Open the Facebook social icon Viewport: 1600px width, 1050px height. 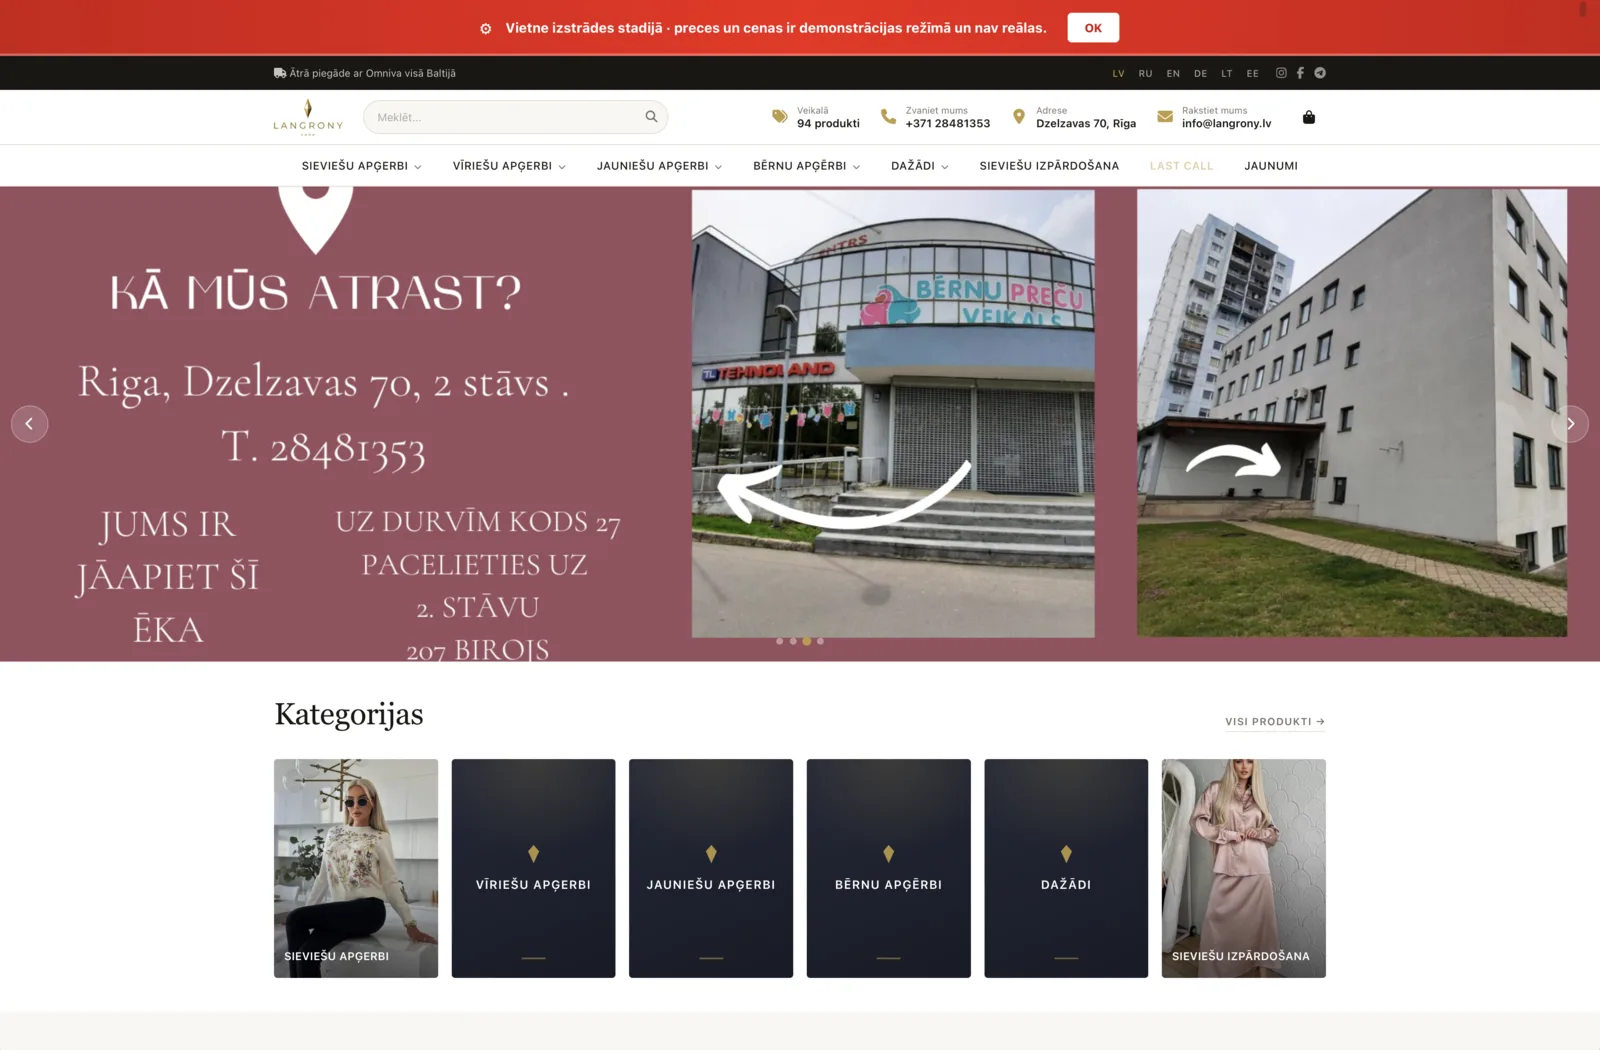1300,73
